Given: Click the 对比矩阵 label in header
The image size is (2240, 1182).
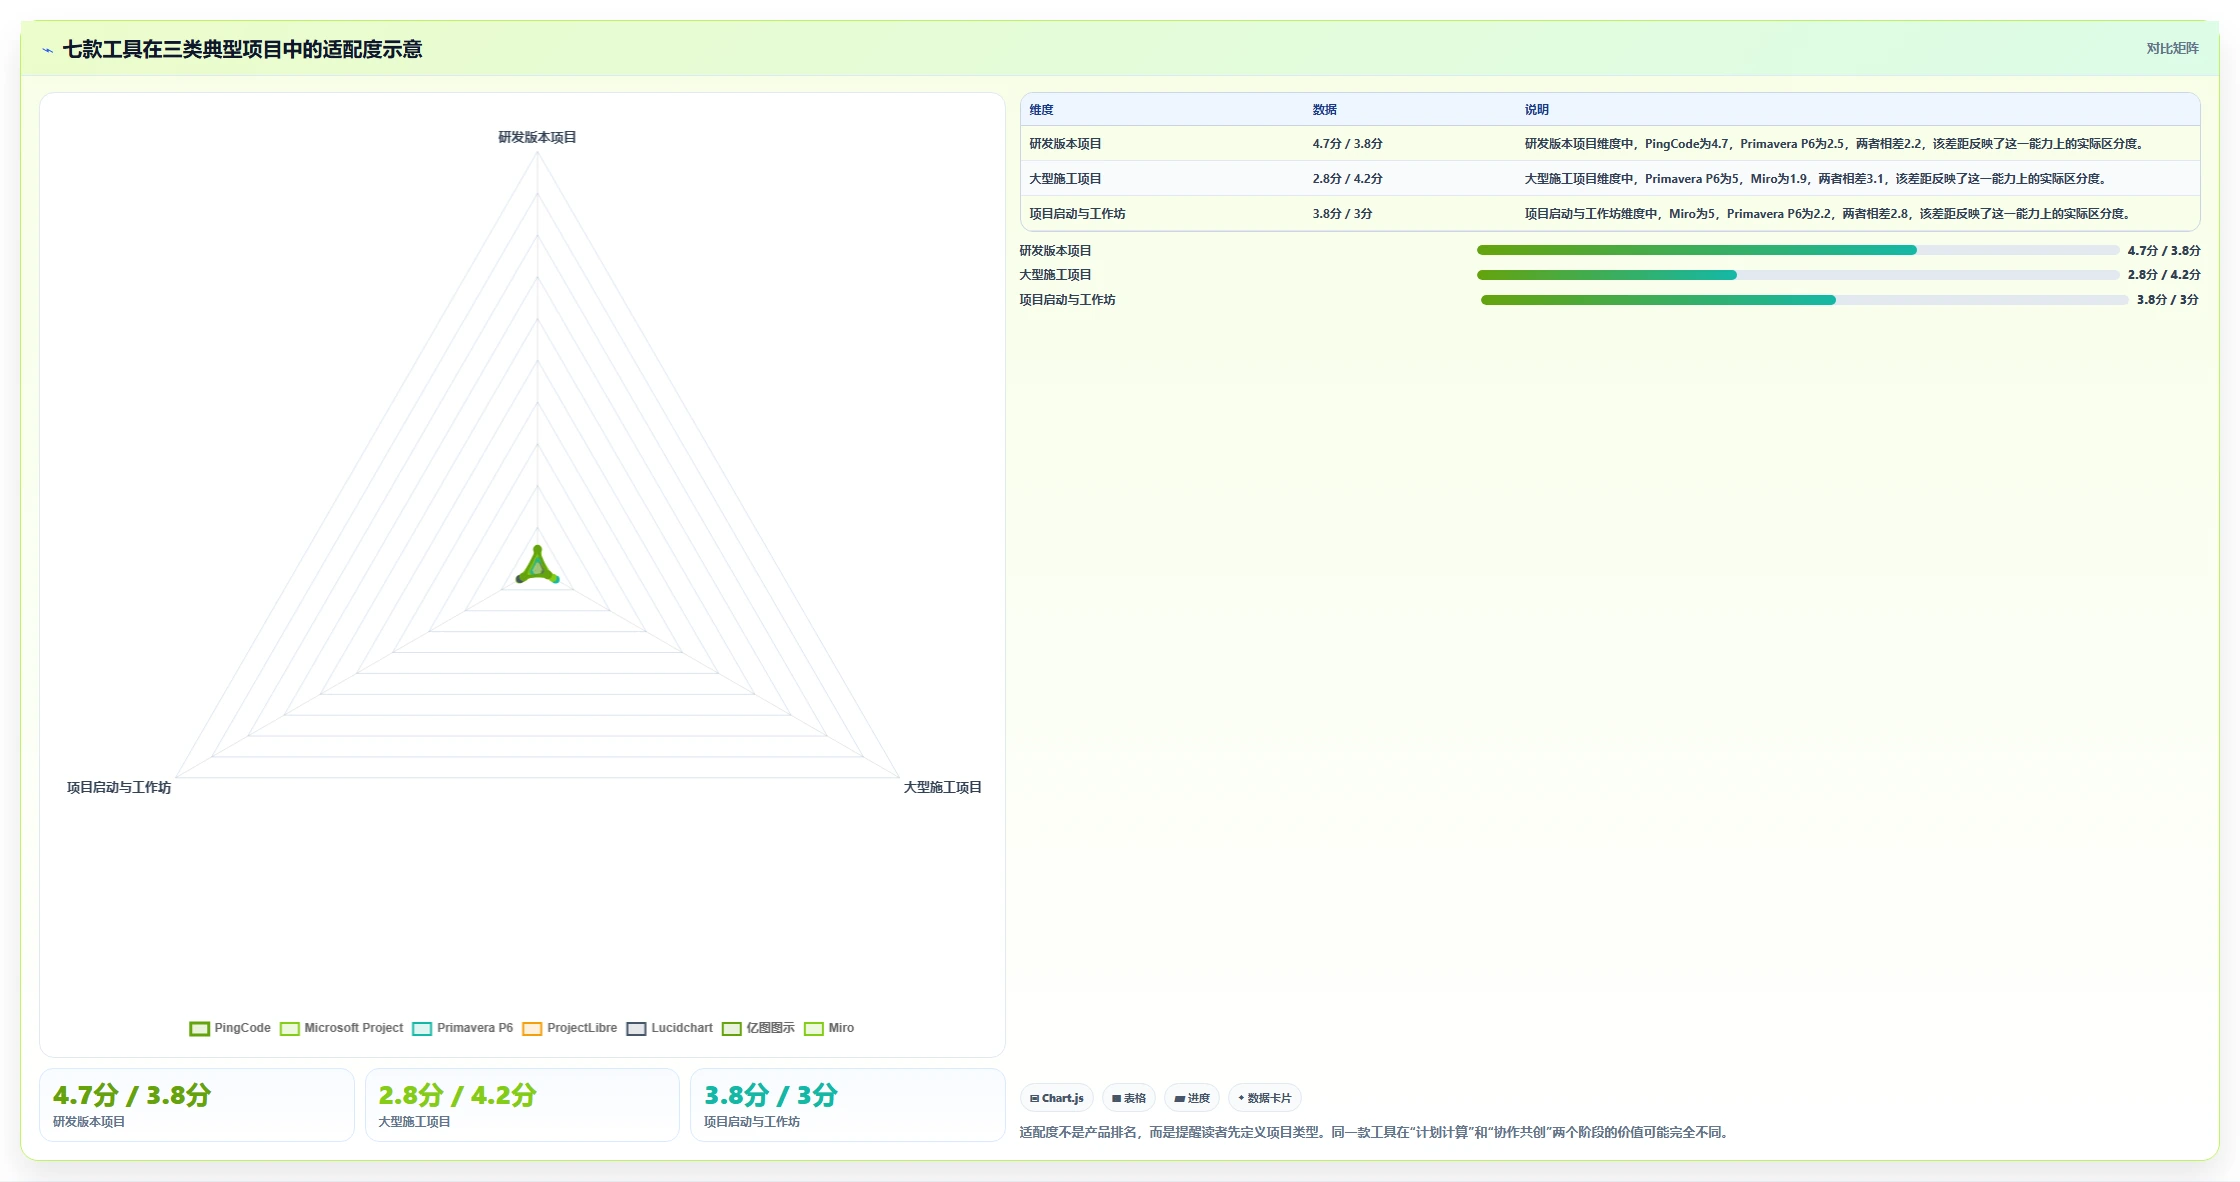Looking at the screenshot, I should pos(2172,48).
